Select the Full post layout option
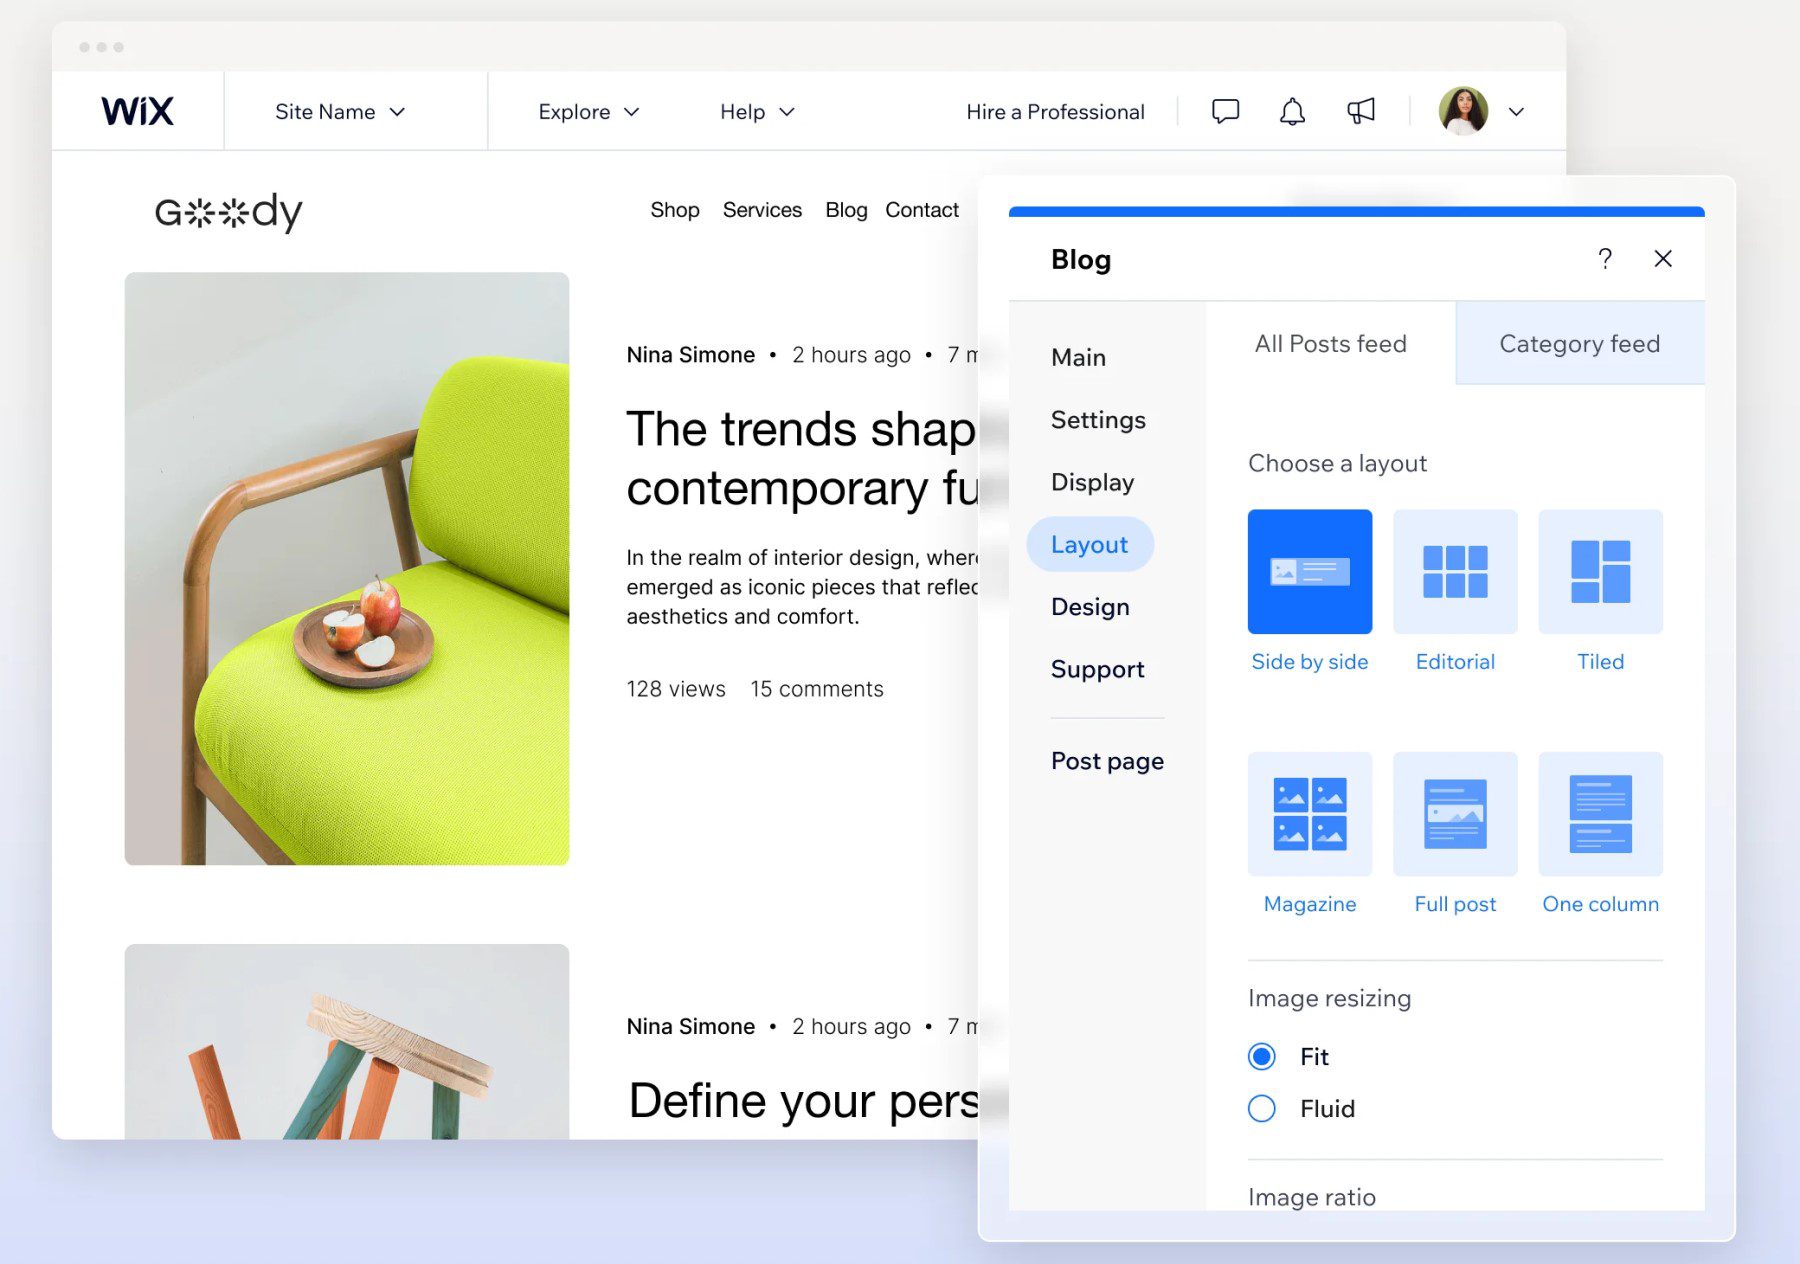Viewport: 1800px width, 1264px height. point(1455,813)
